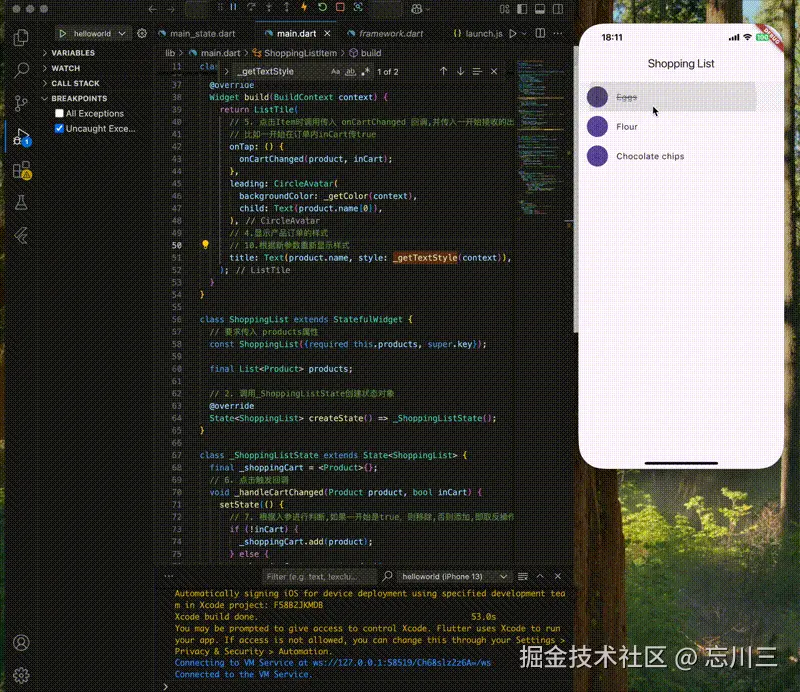Disable the Uncaught Exceptions breakpoint checkbox
Viewport: 800px width, 692px height.
coord(59,129)
